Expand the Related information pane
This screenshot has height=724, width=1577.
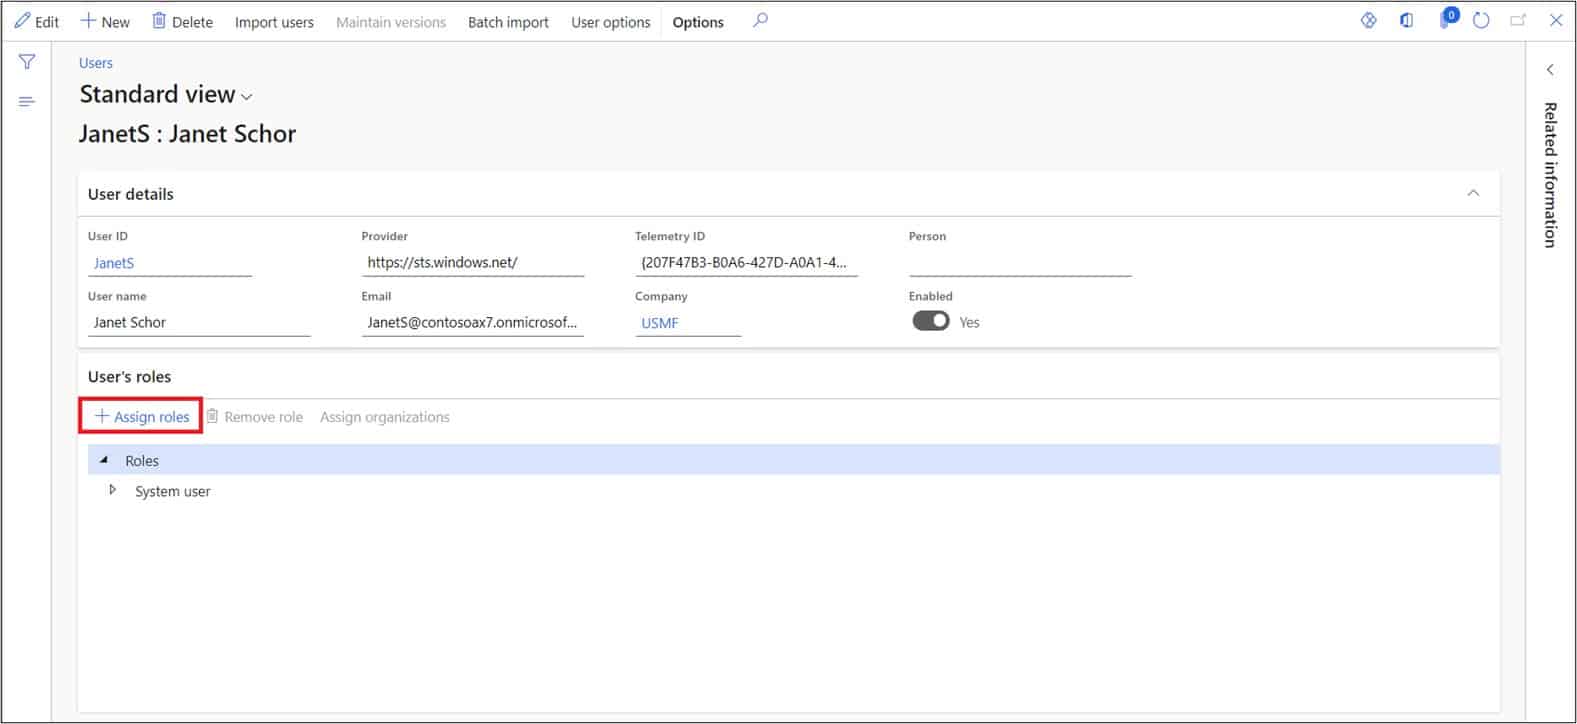pos(1550,70)
